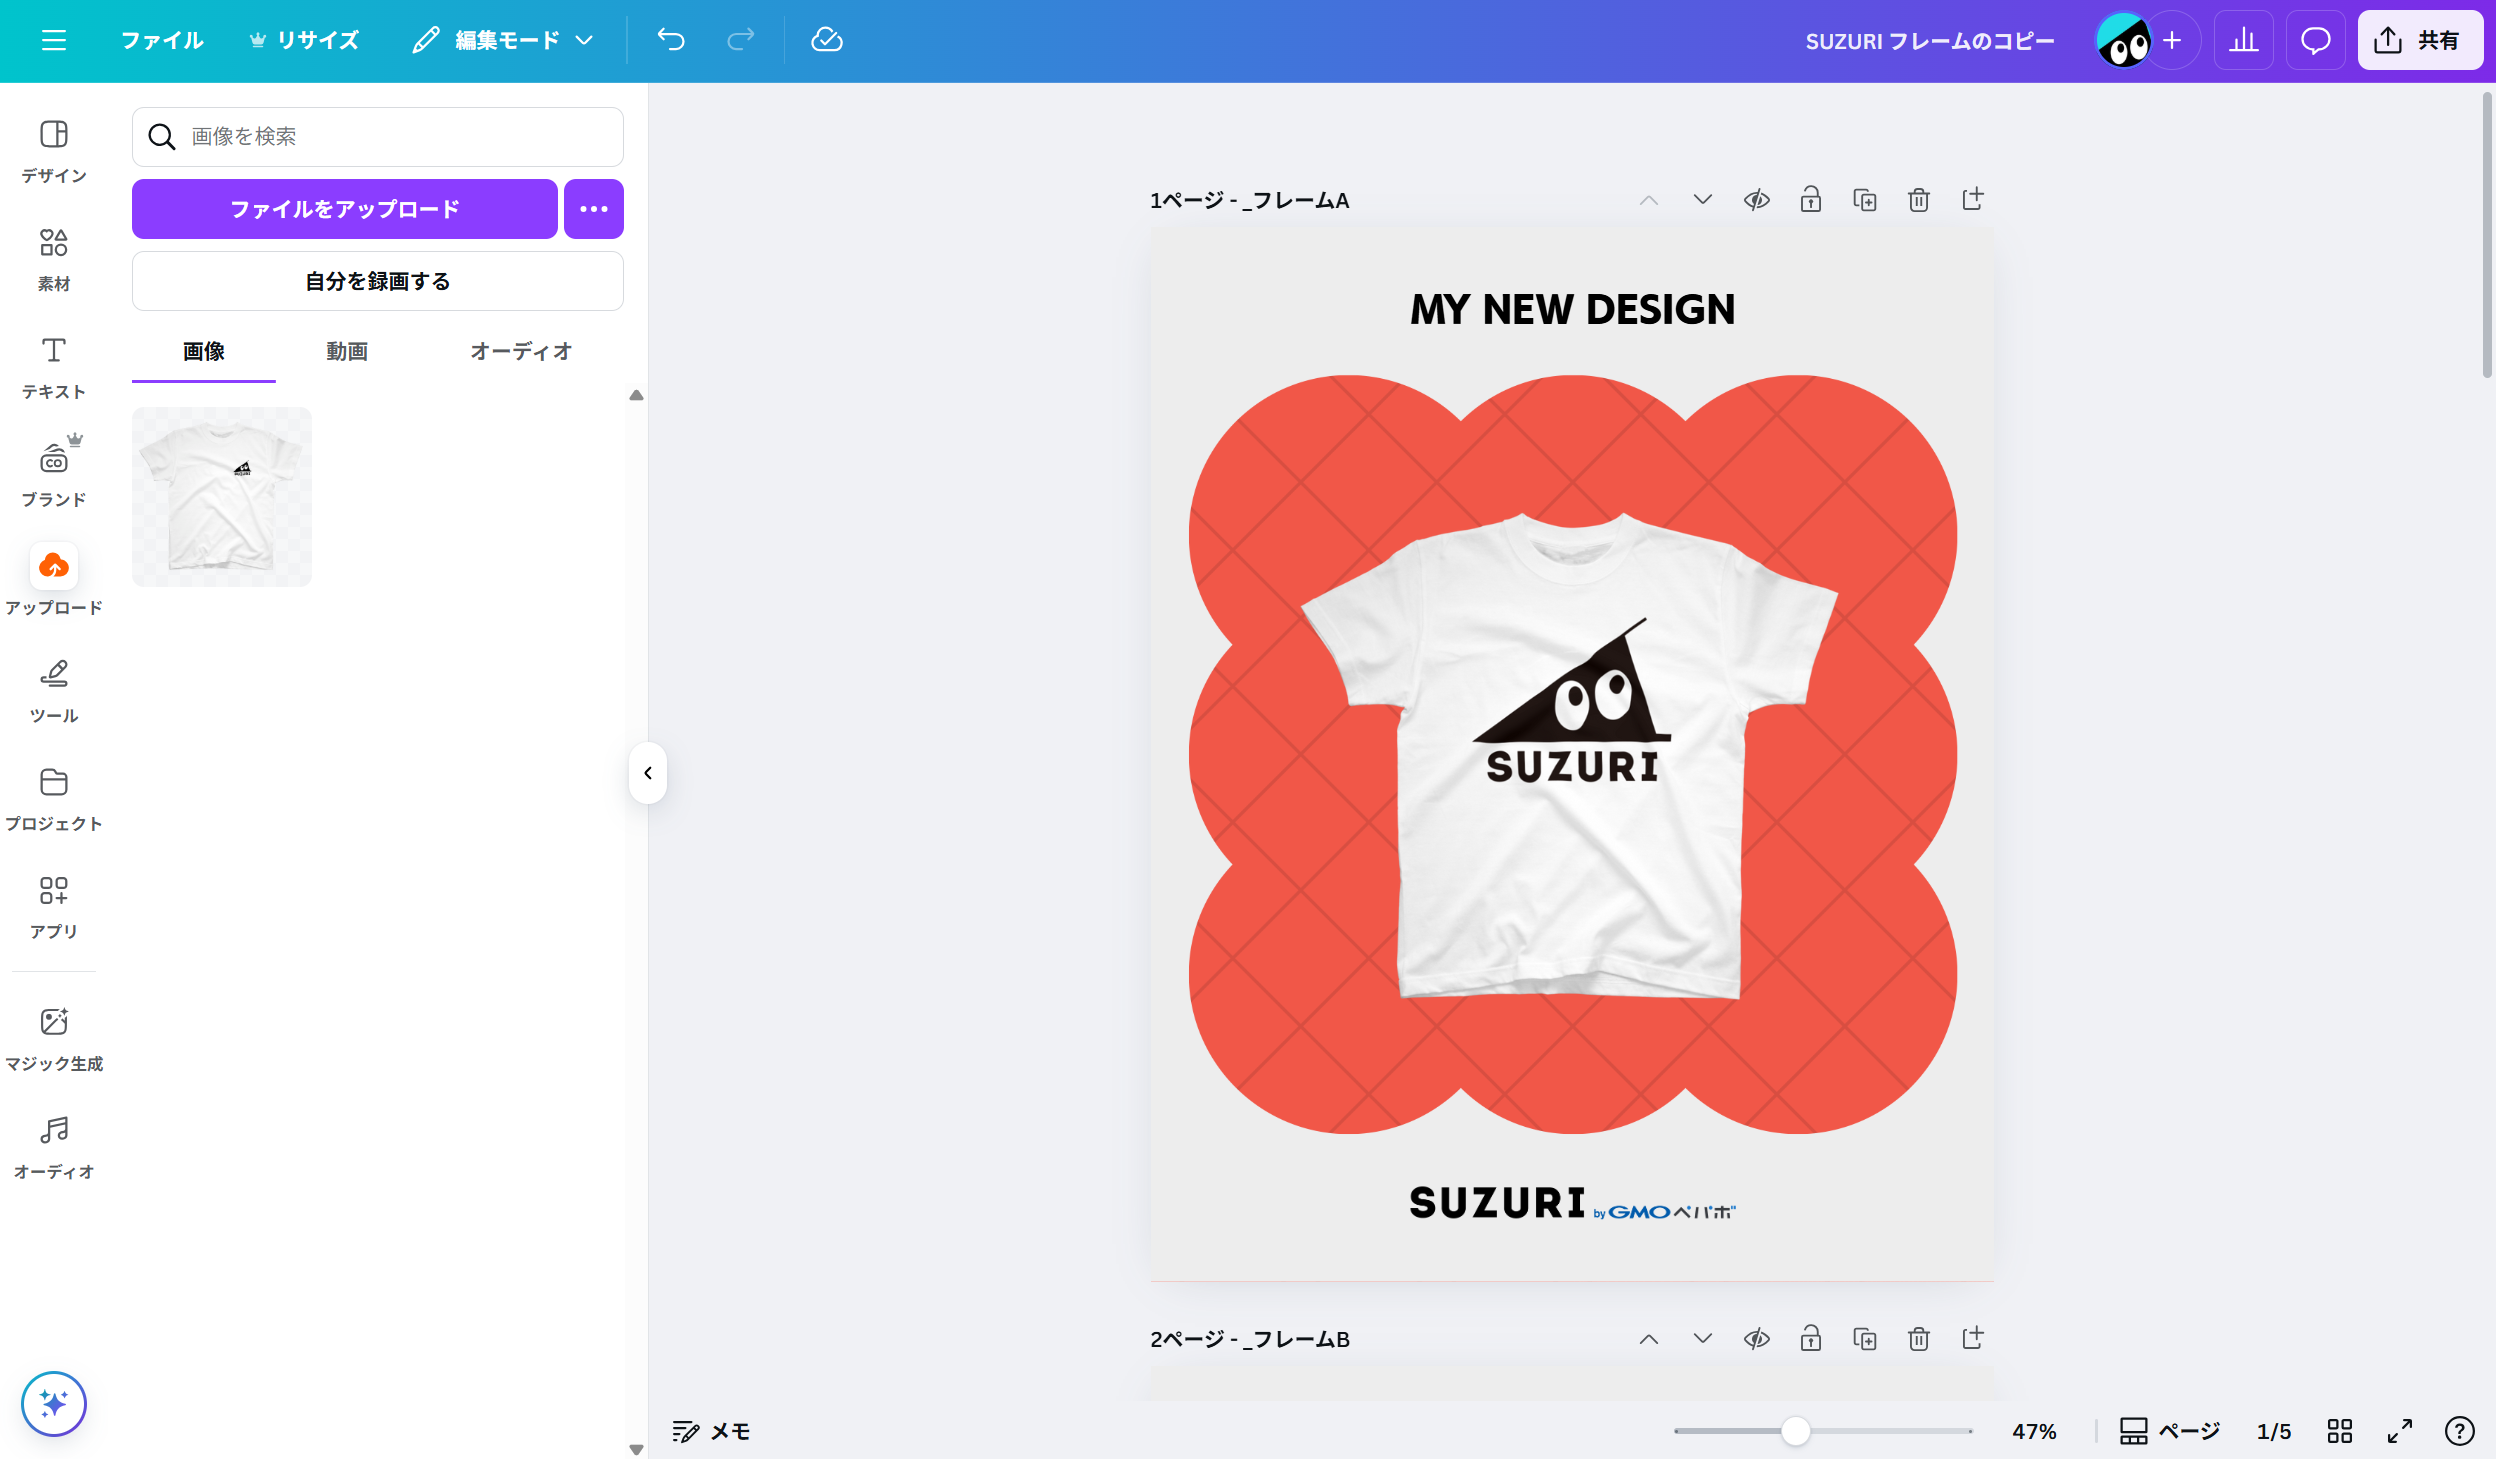The image size is (2496, 1459).
Task: Add a new page after page 1
Action: pyautogui.click(x=1973, y=200)
